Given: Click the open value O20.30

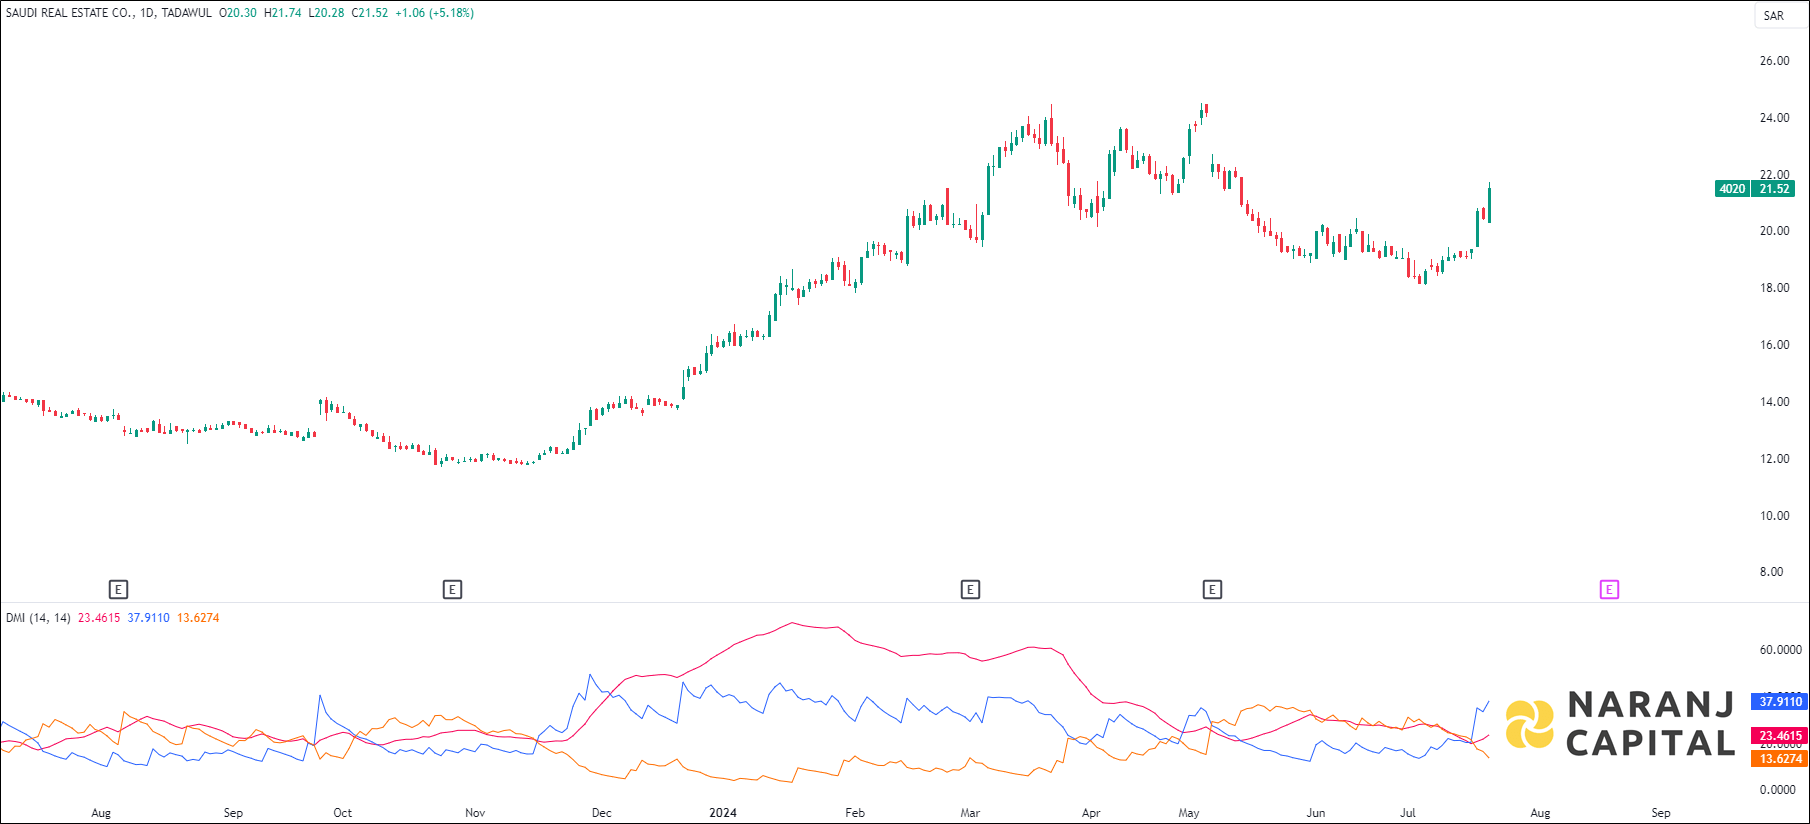Looking at the screenshot, I should [238, 13].
